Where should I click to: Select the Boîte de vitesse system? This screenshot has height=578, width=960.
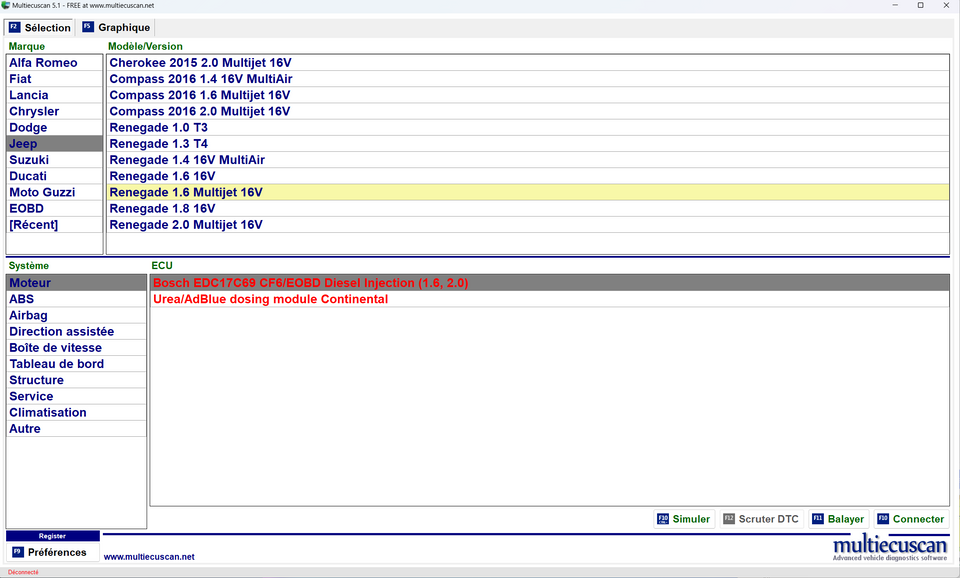77,348
